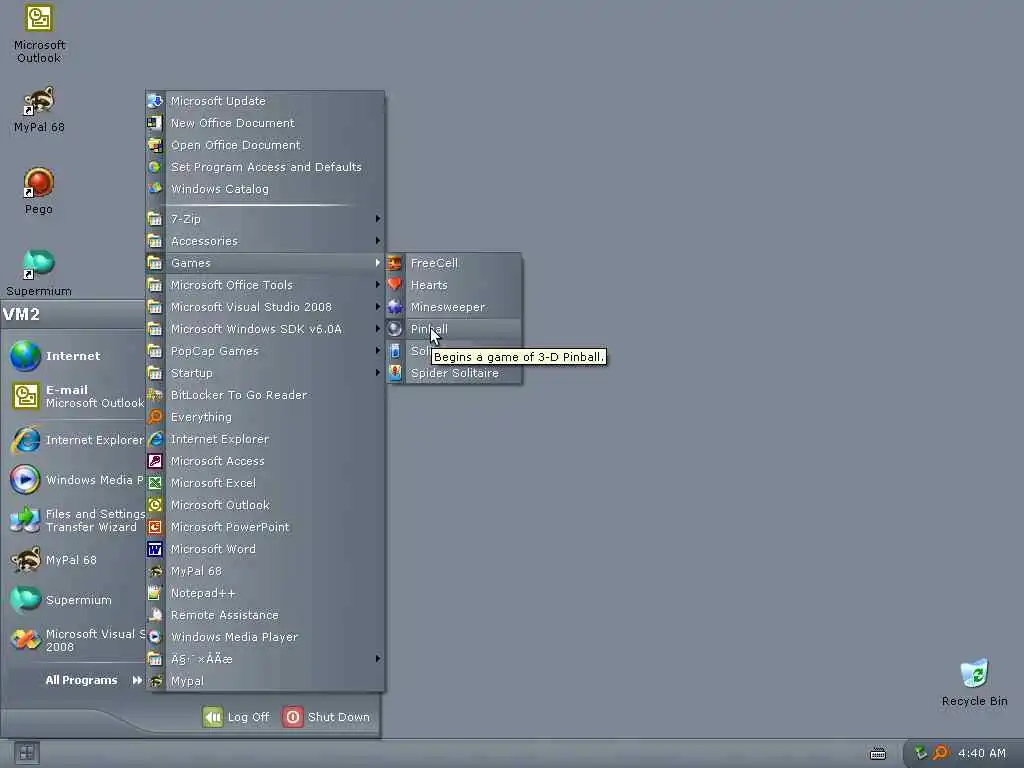Open Windows Media Player in All Programs list
The image size is (1024, 768).
(x=265, y=637)
